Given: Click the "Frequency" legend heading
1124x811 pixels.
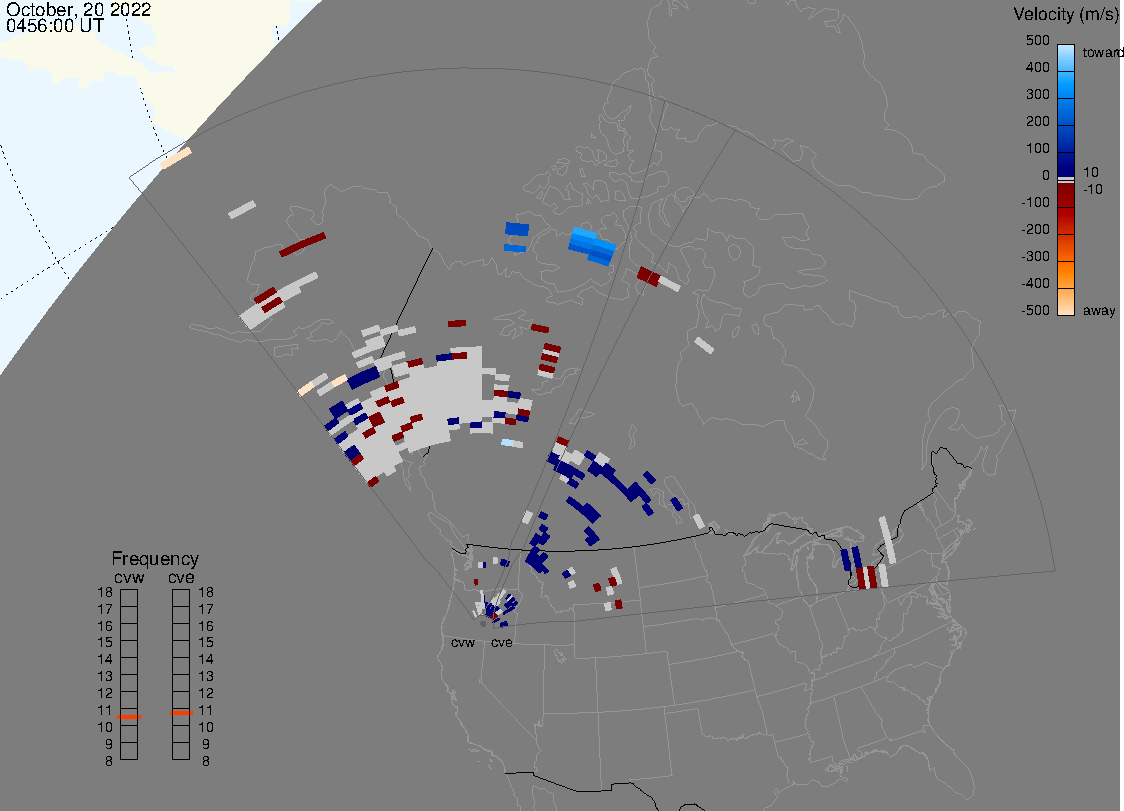Looking at the screenshot, I should [155, 559].
